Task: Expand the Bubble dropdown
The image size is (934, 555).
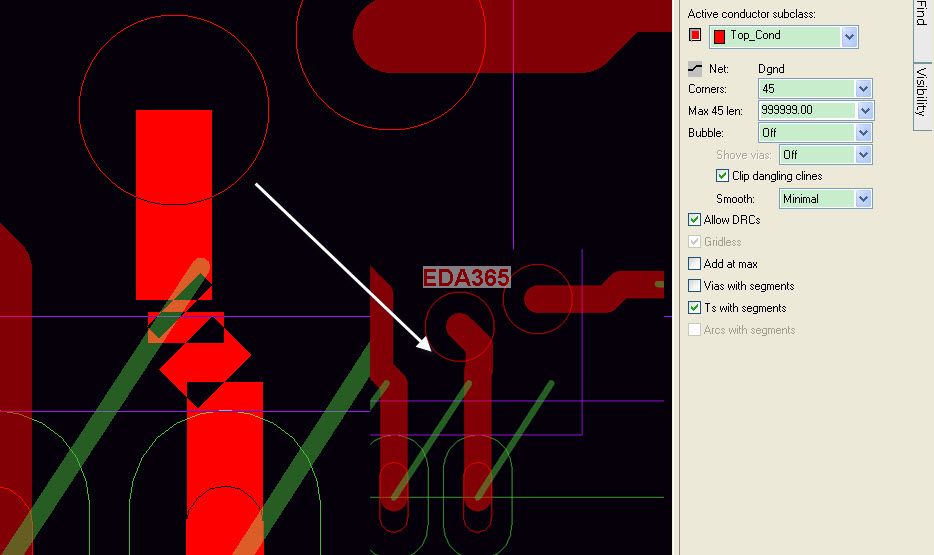Action: [x=863, y=132]
